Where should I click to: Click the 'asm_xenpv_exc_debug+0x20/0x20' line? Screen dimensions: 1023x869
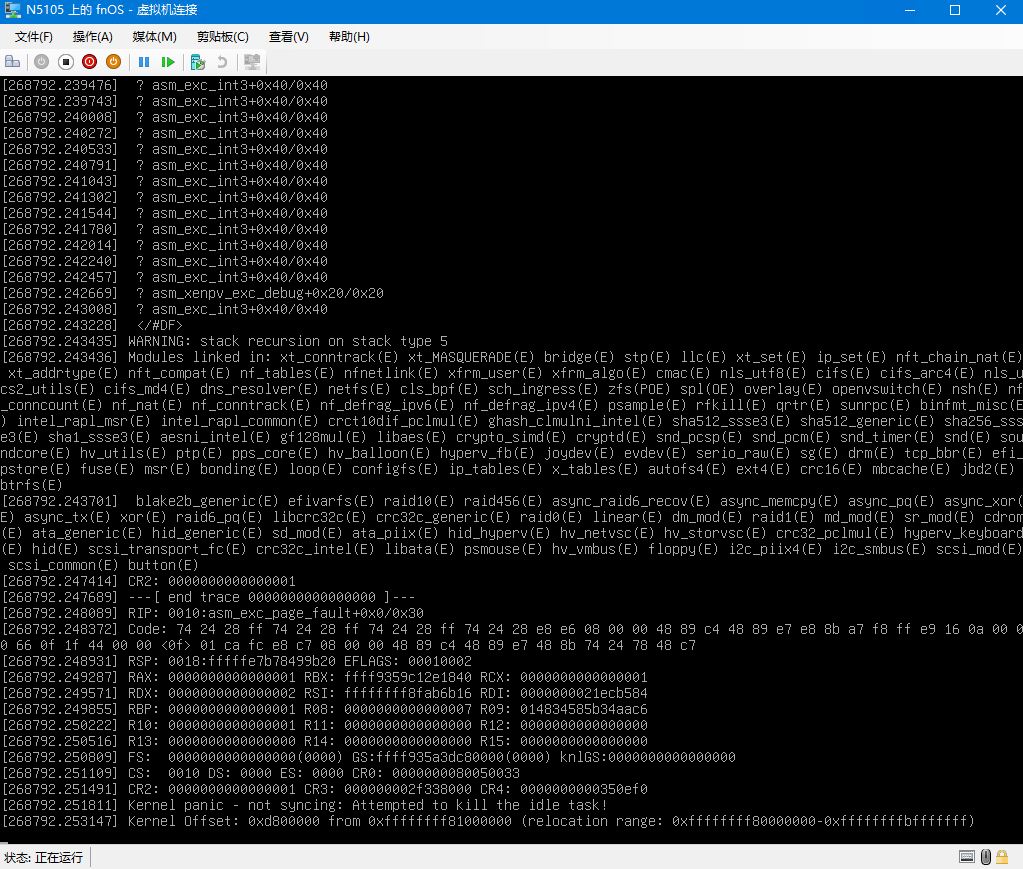[192, 293]
